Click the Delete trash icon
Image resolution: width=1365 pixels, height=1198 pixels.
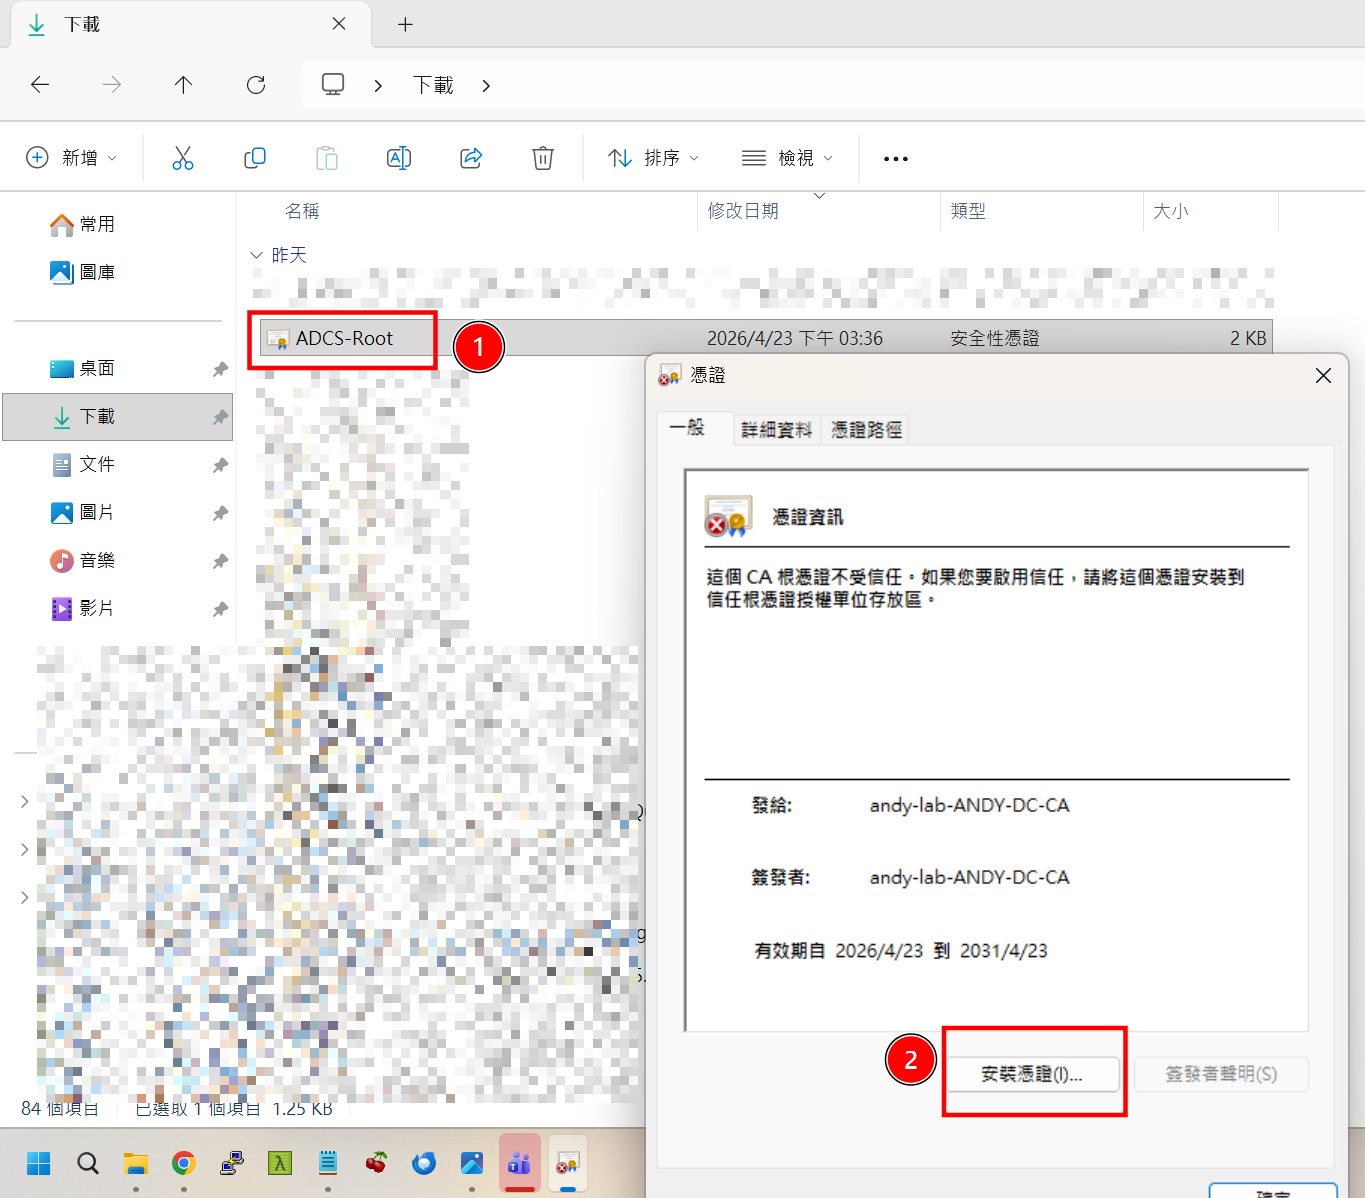(x=543, y=158)
